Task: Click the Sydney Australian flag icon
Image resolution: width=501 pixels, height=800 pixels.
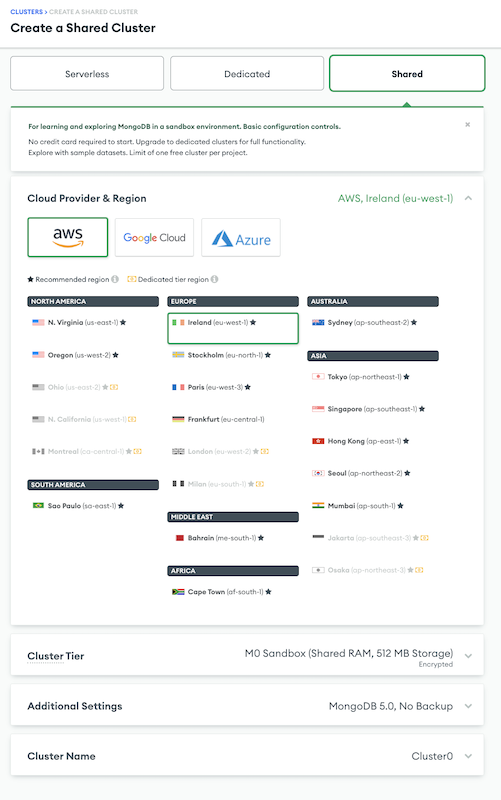Action: [x=318, y=322]
